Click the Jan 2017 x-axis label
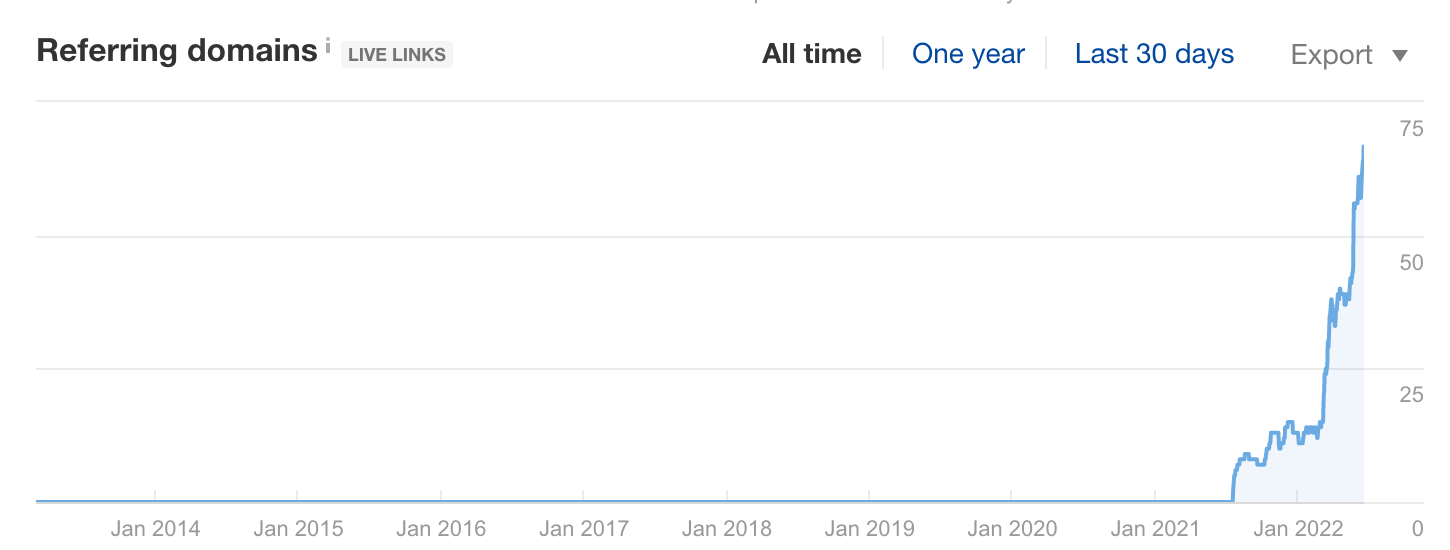The width and height of the screenshot is (1450, 550). tap(584, 529)
